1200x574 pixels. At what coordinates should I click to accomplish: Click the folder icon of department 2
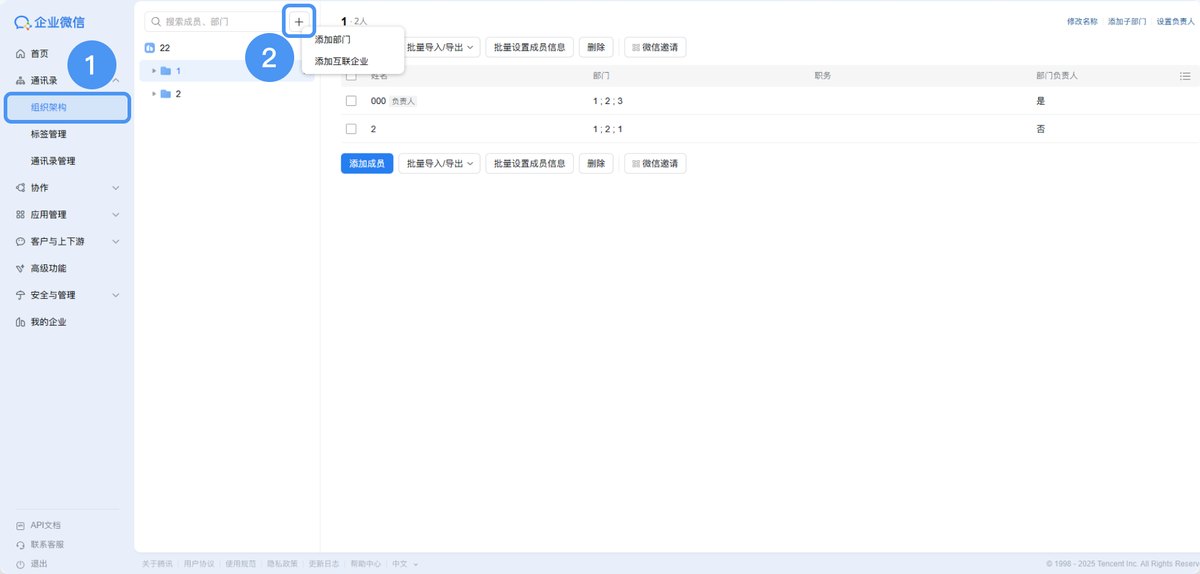point(166,94)
